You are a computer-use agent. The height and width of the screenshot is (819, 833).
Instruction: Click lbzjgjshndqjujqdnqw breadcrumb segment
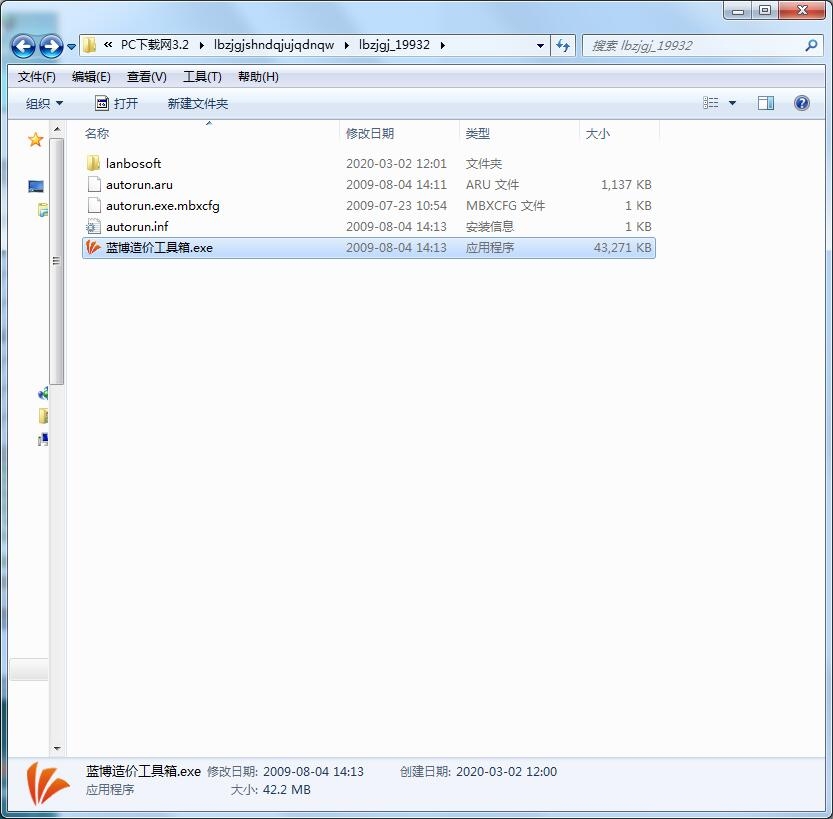pos(274,45)
